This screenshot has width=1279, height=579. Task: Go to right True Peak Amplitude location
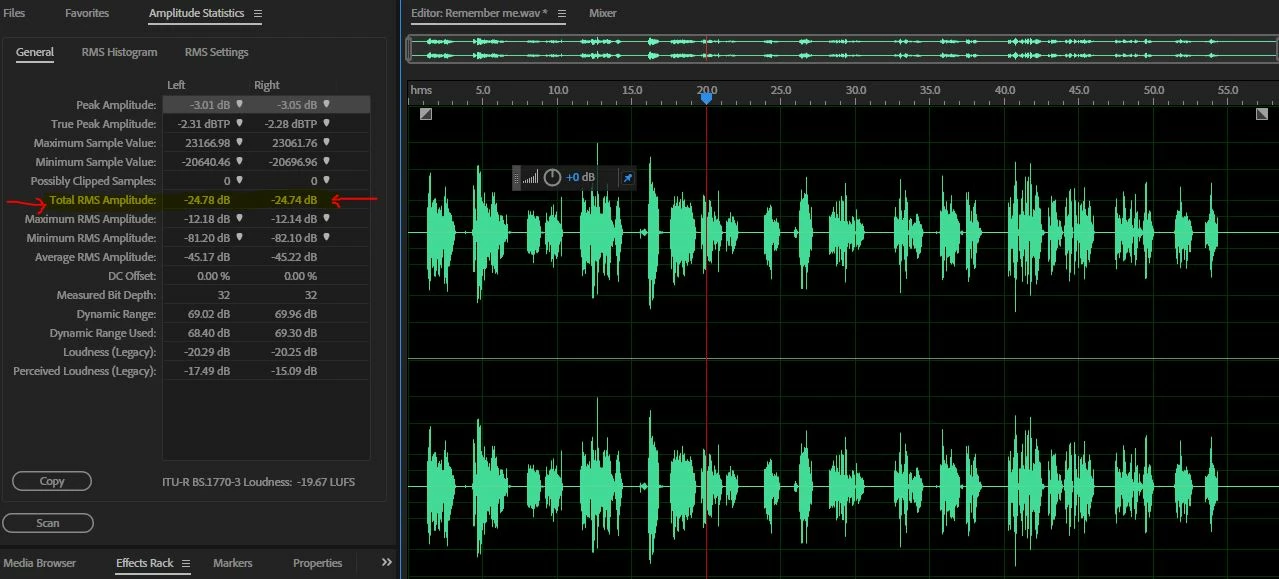326,123
